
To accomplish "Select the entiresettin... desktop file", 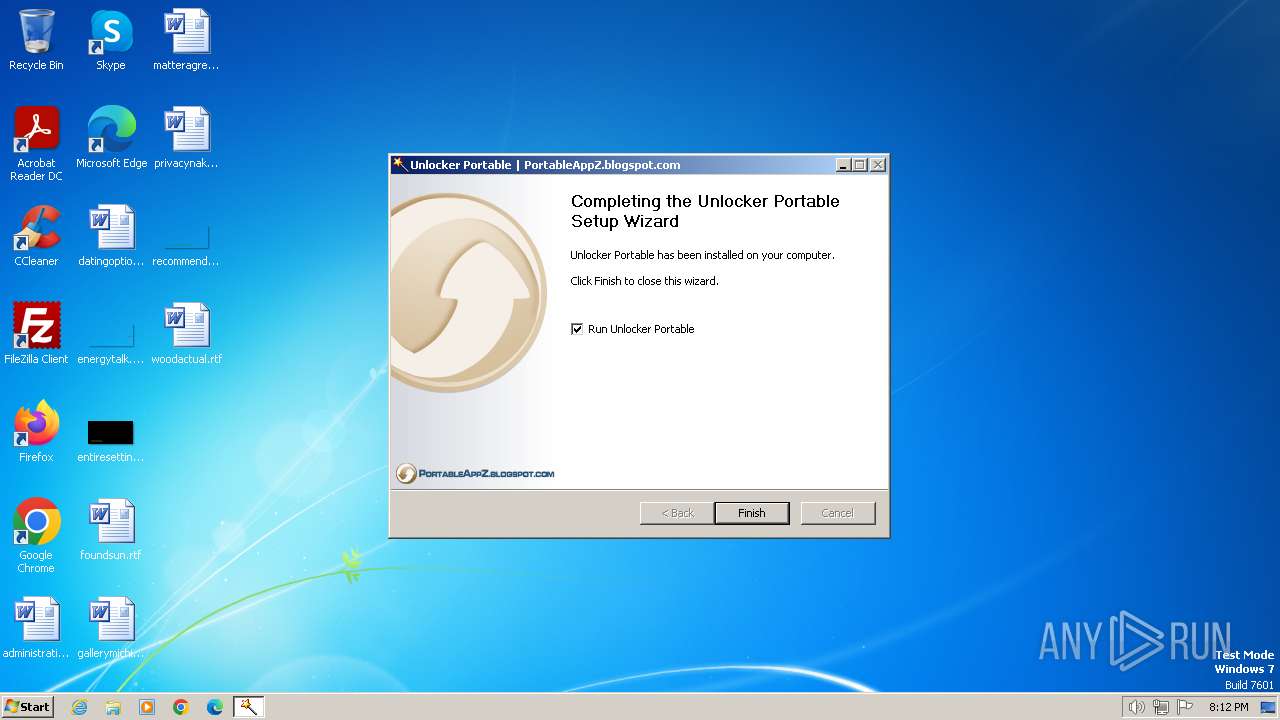I will click(111, 440).
